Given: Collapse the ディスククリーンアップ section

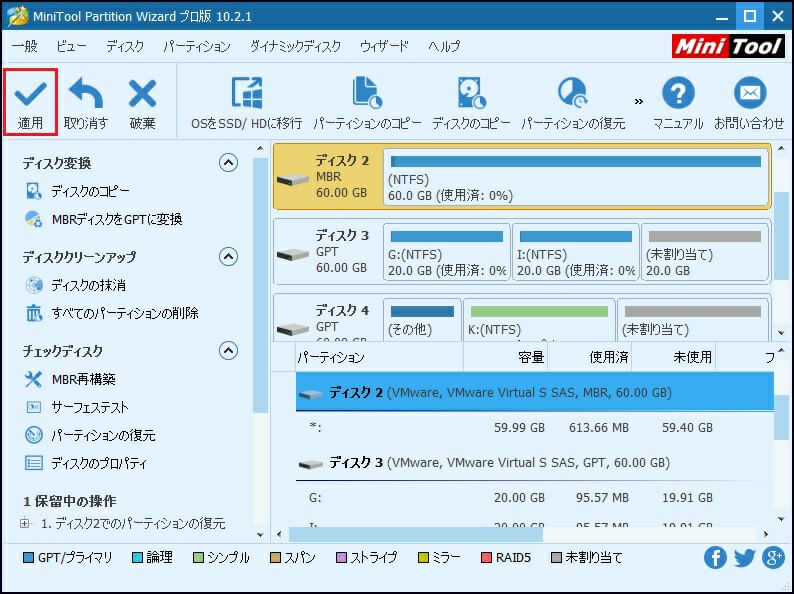Looking at the screenshot, I should tap(228, 257).
